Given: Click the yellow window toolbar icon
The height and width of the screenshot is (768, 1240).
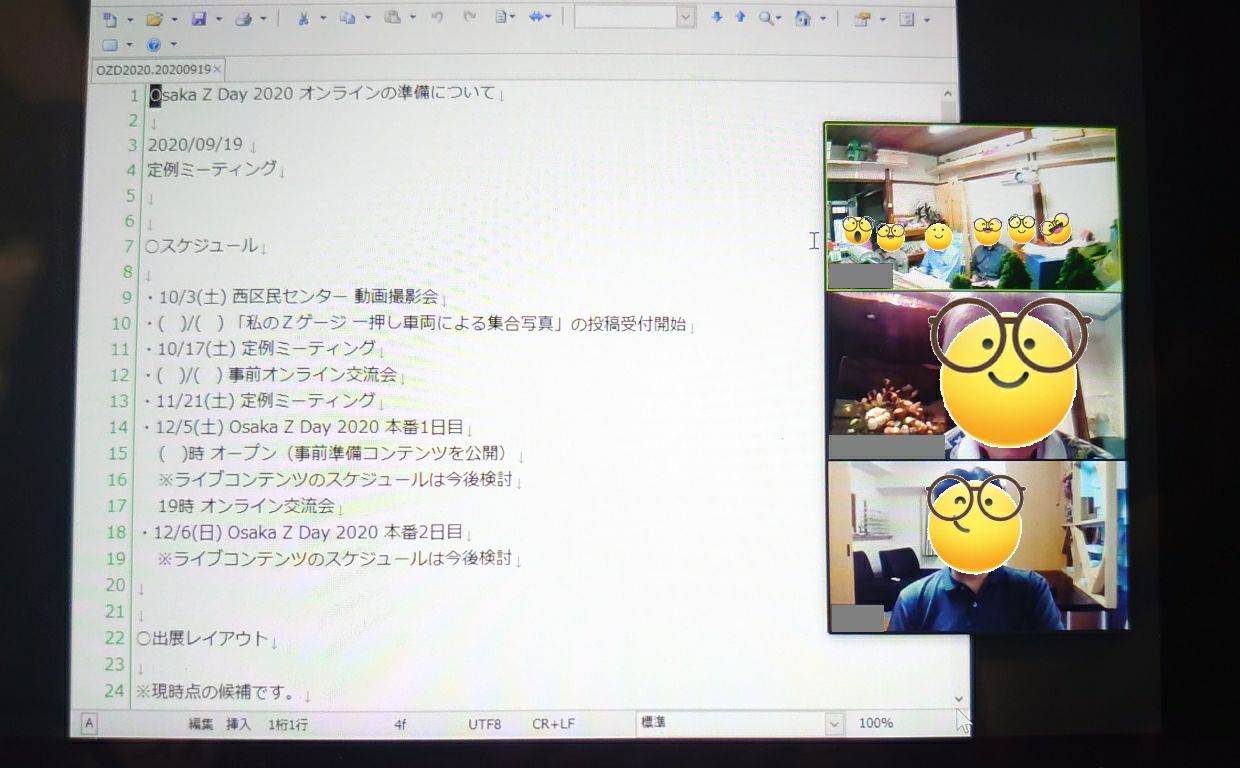Looking at the screenshot, I should point(861,19).
